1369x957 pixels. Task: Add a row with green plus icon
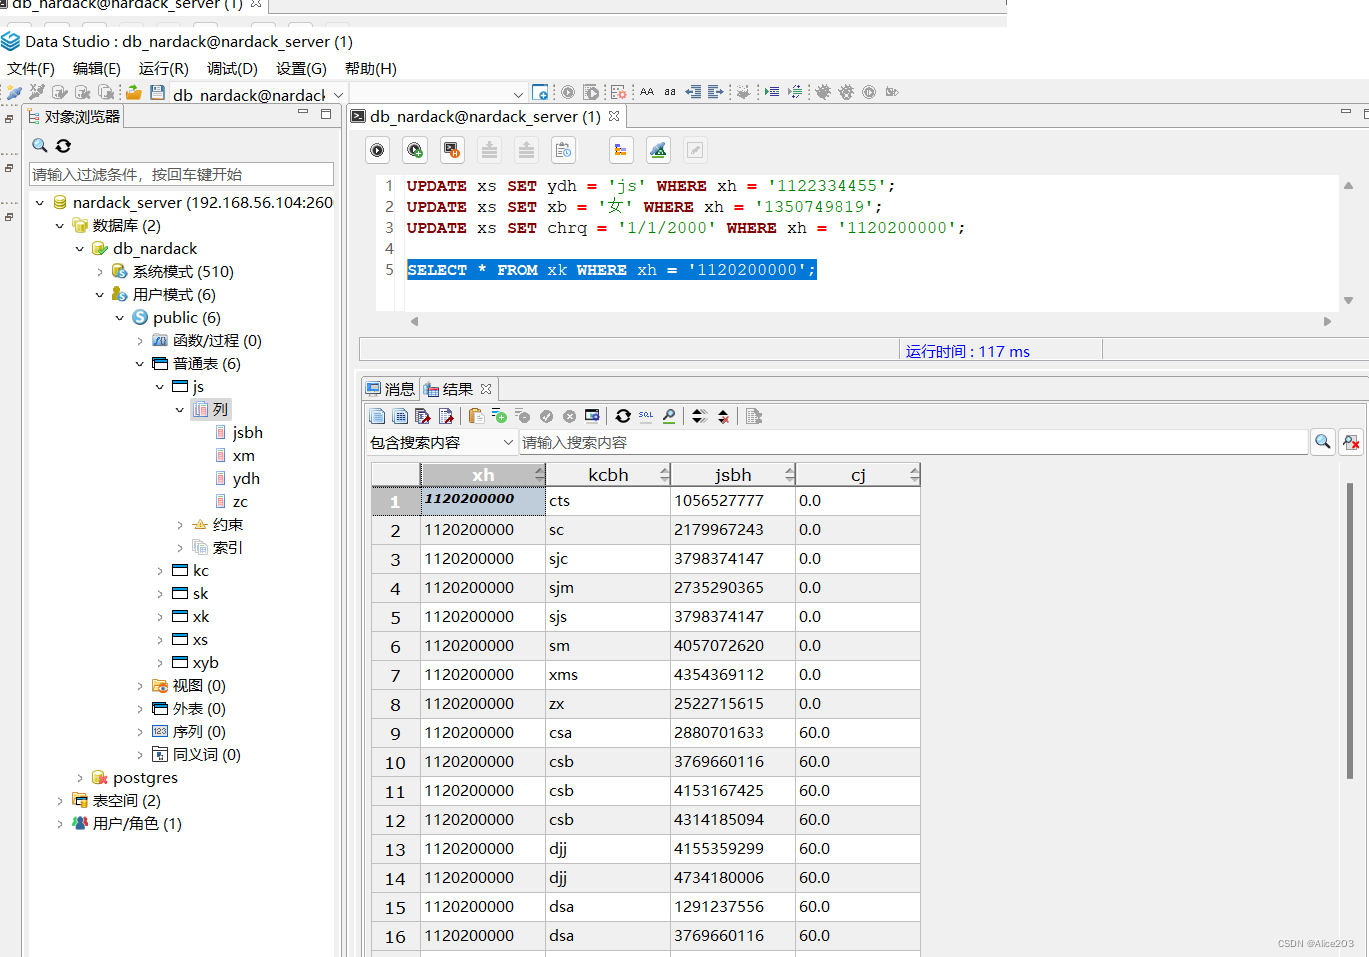click(x=500, y=416)
